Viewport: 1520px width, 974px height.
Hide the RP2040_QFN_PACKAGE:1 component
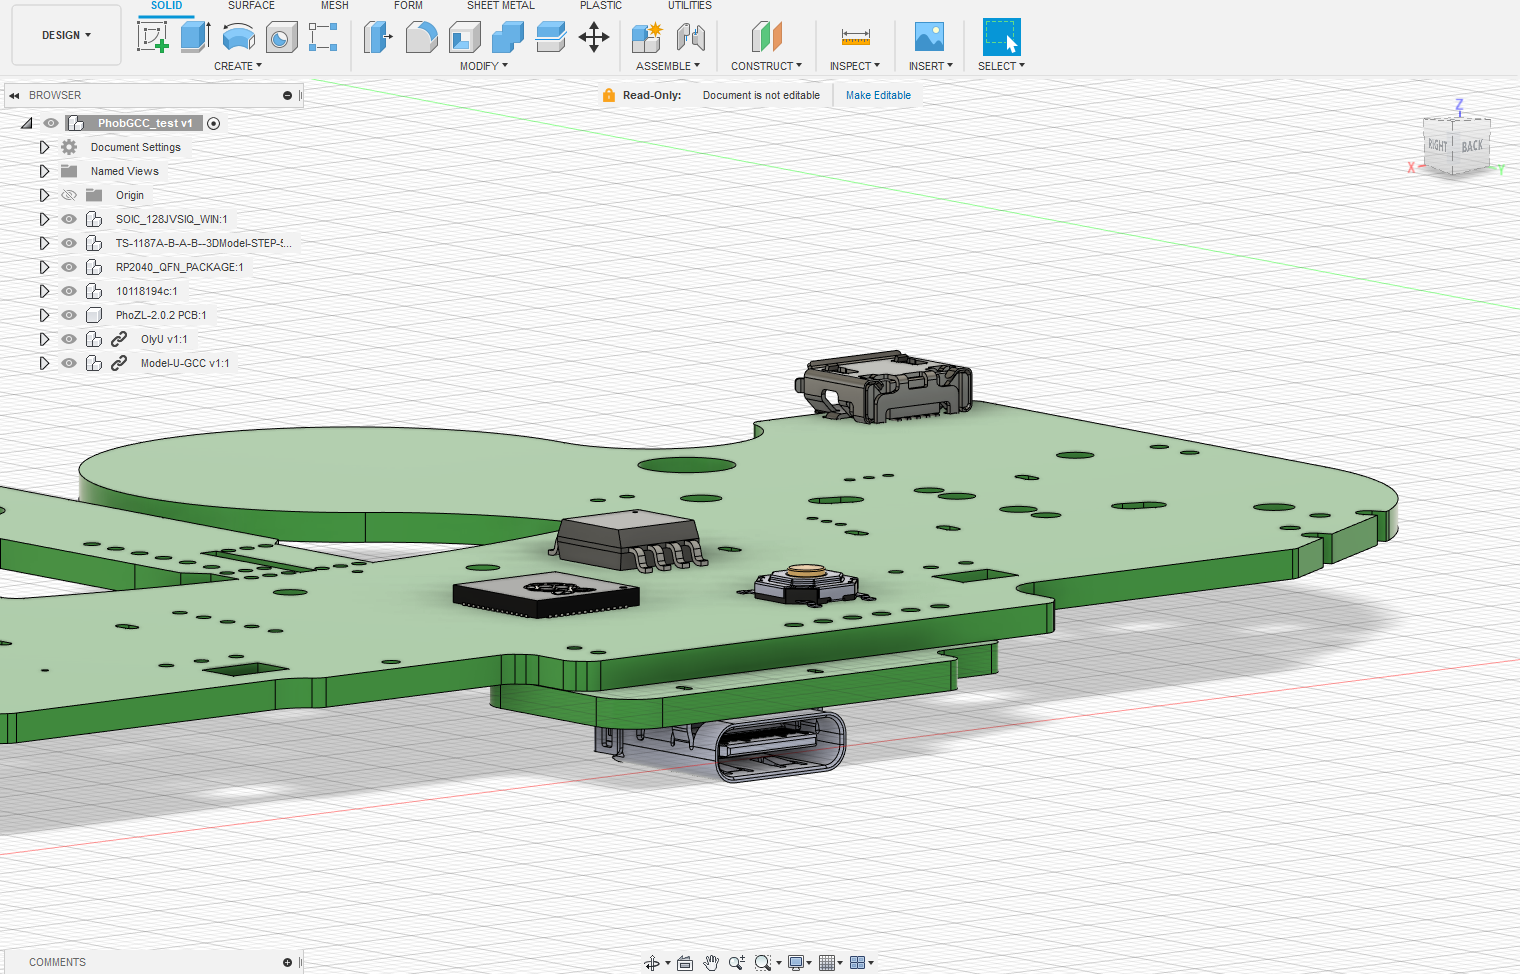(69, 267)
